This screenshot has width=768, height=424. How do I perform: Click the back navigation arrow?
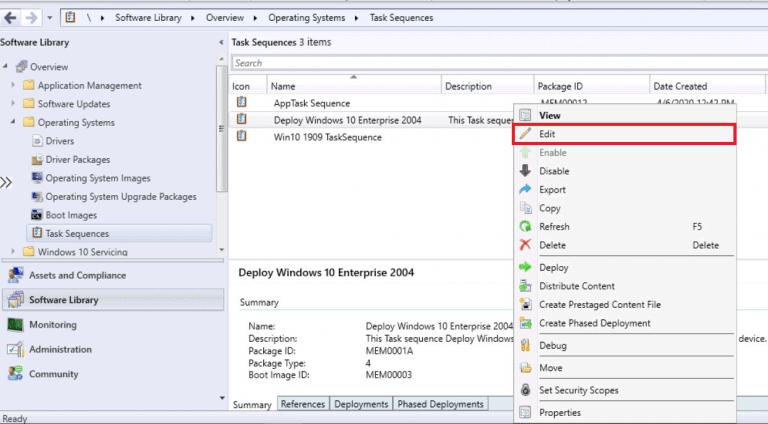[x=11, y=18]
